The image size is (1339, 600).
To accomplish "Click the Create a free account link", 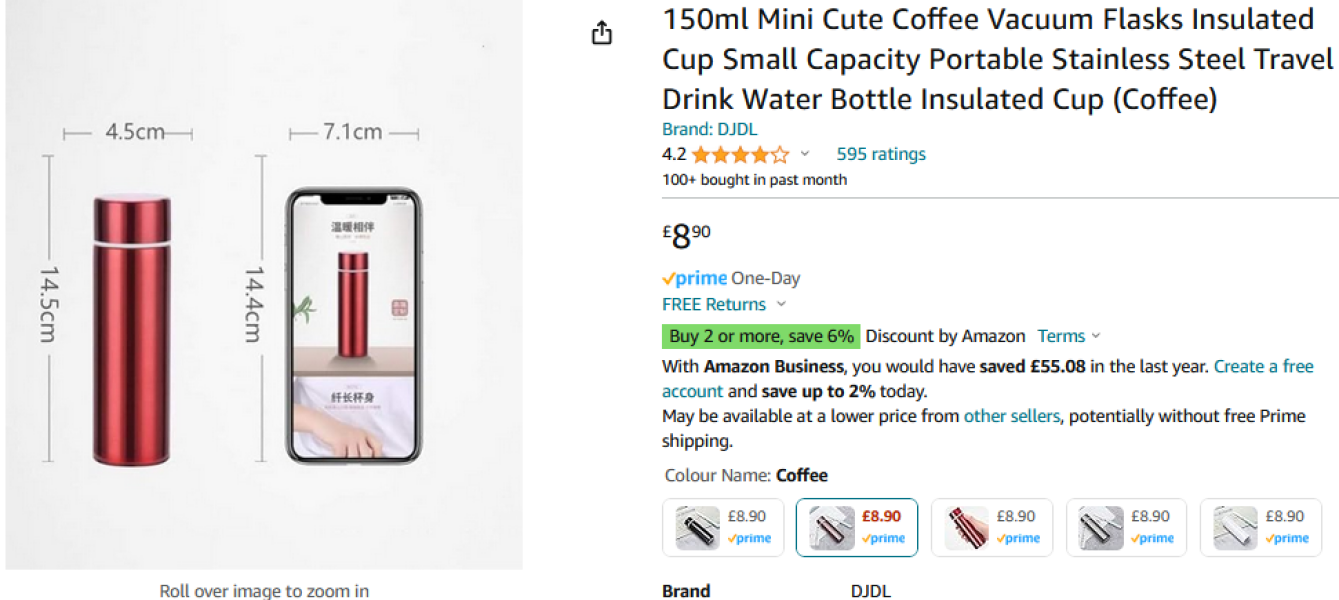I will point(1264,366).
